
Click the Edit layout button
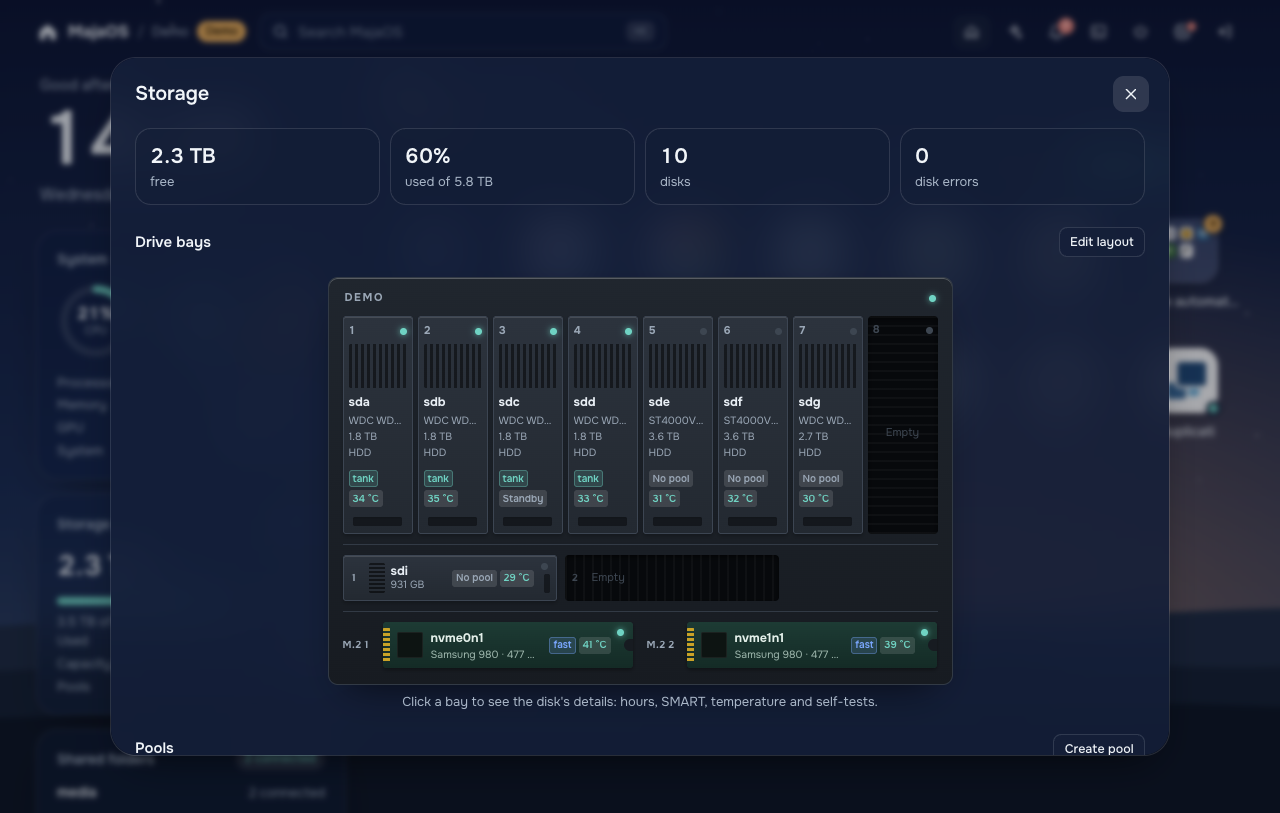point(1101,242)
